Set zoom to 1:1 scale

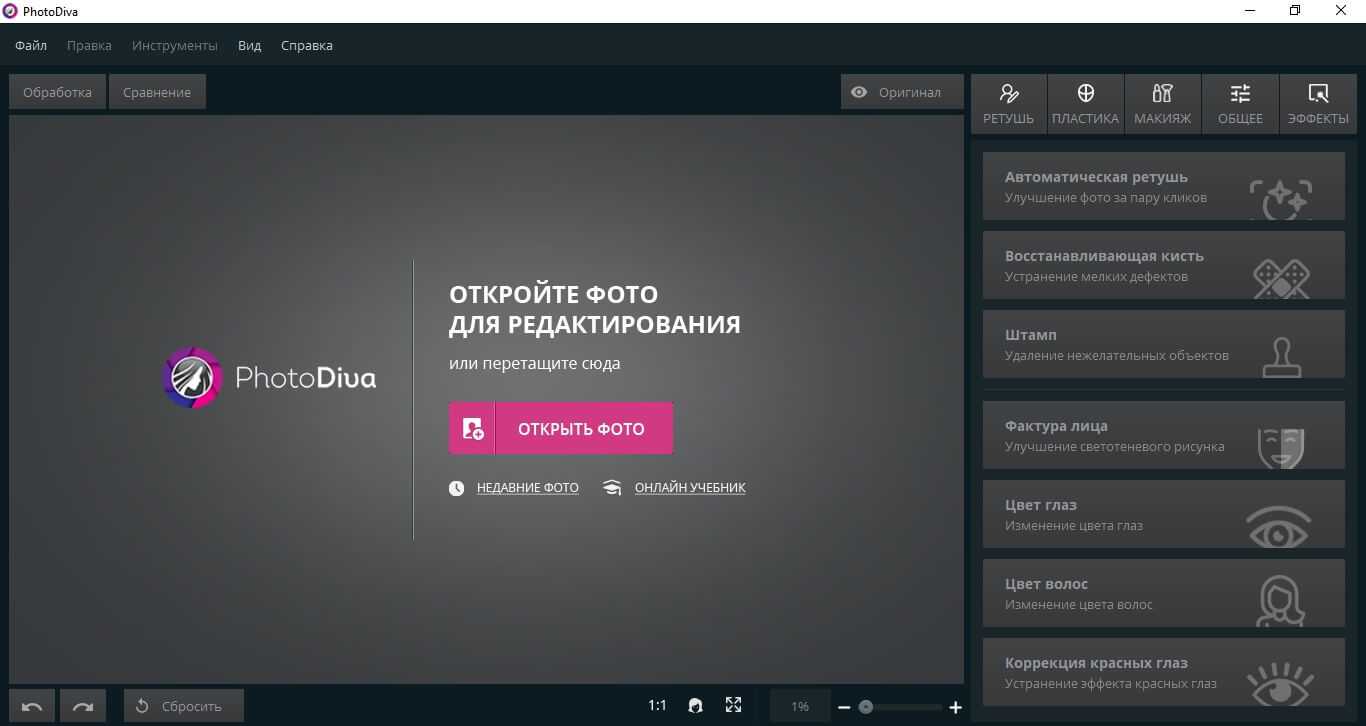(x=657, y=706)
